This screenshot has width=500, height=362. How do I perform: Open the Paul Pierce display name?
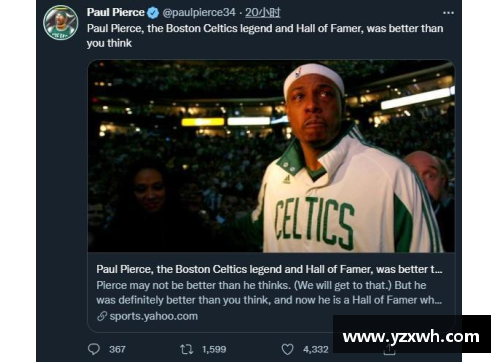[116, 13]
